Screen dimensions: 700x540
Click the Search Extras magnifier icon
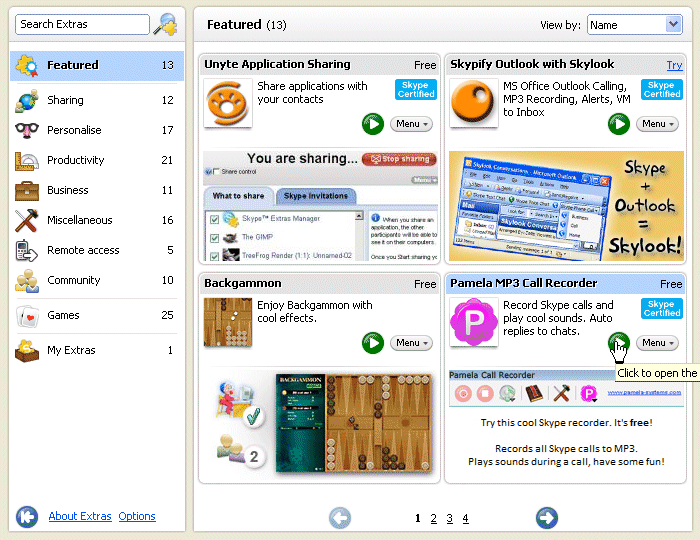click(165, 25)
